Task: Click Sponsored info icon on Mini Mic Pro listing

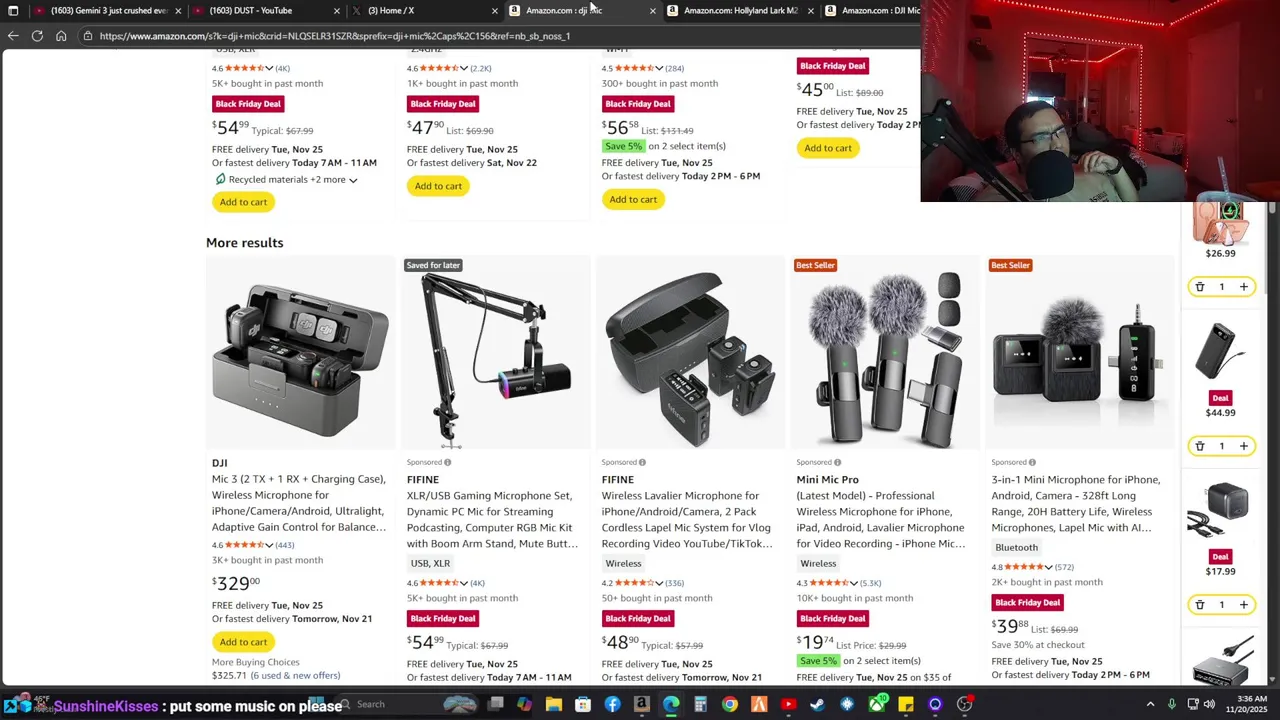Action: (837, 462)
